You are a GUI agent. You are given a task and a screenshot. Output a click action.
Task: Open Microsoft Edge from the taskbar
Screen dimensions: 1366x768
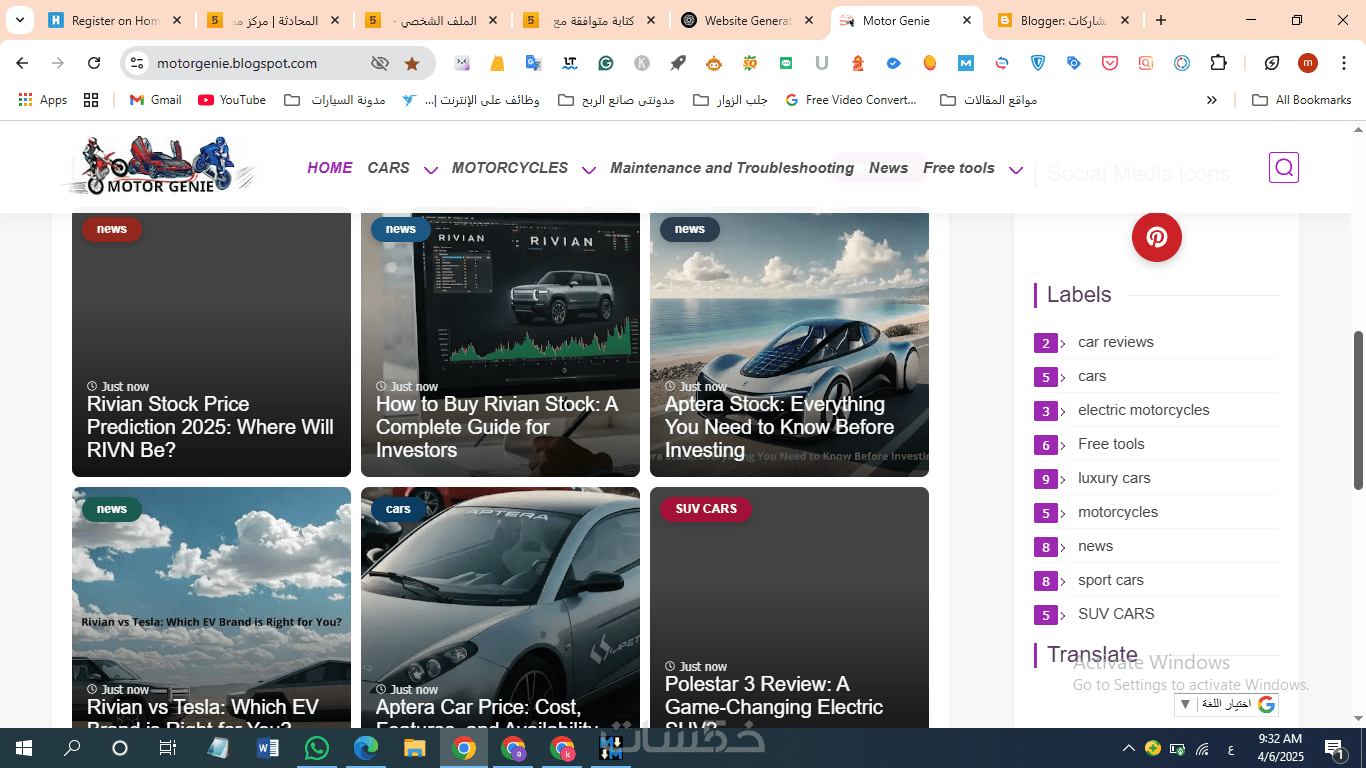[x=366, y=748]
